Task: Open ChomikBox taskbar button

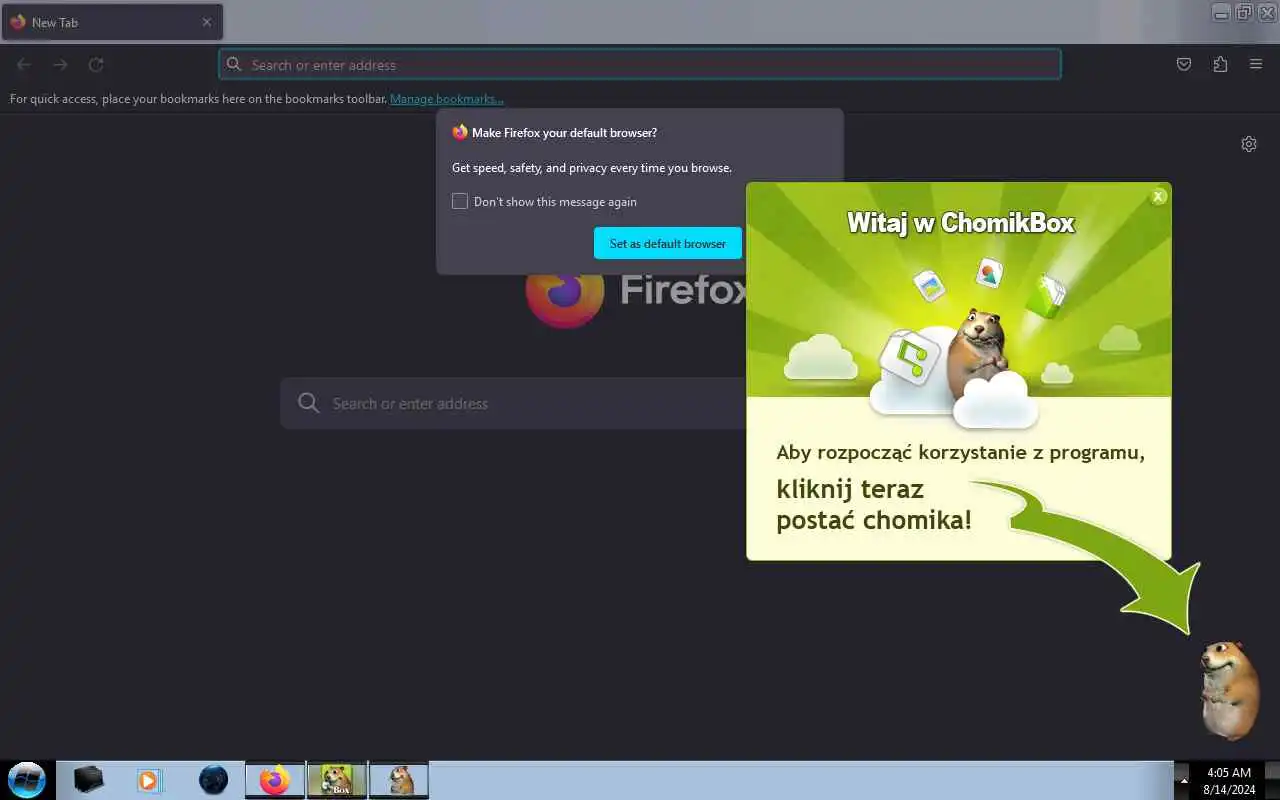Action: point(337,780)
